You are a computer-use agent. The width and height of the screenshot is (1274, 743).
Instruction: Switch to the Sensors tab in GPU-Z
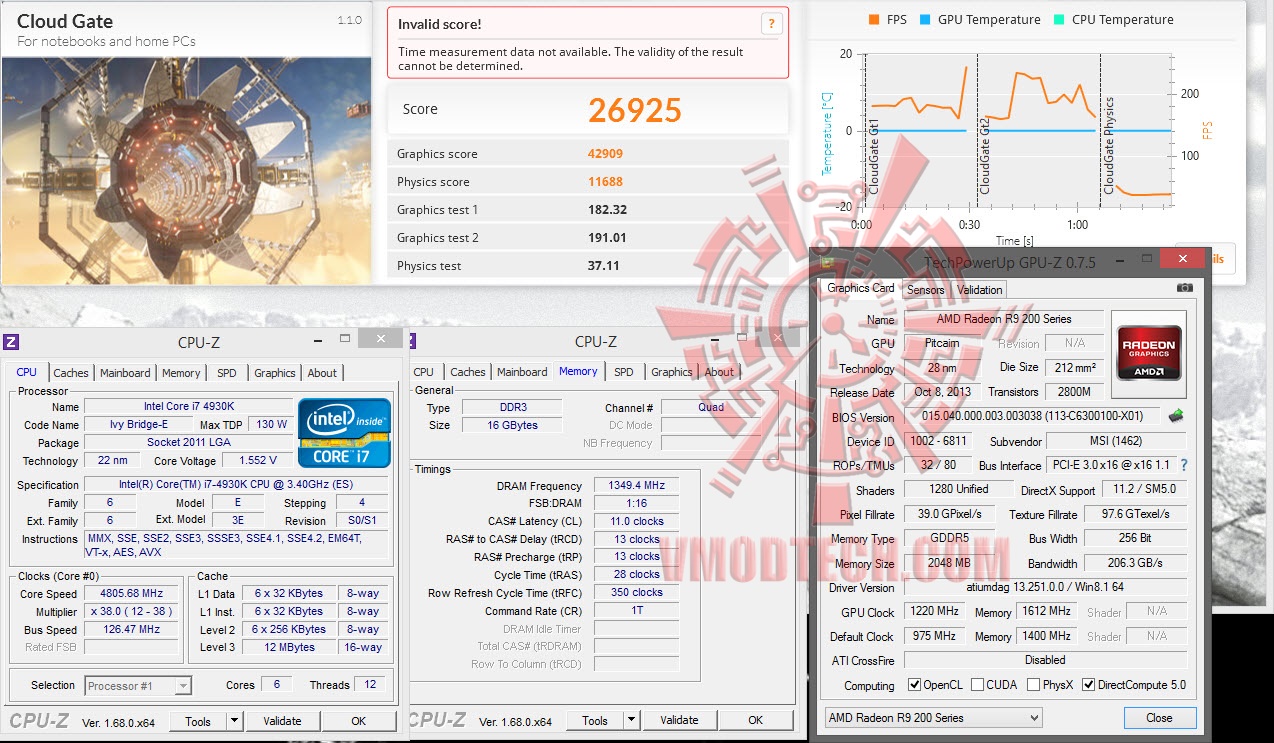point(925,290)
